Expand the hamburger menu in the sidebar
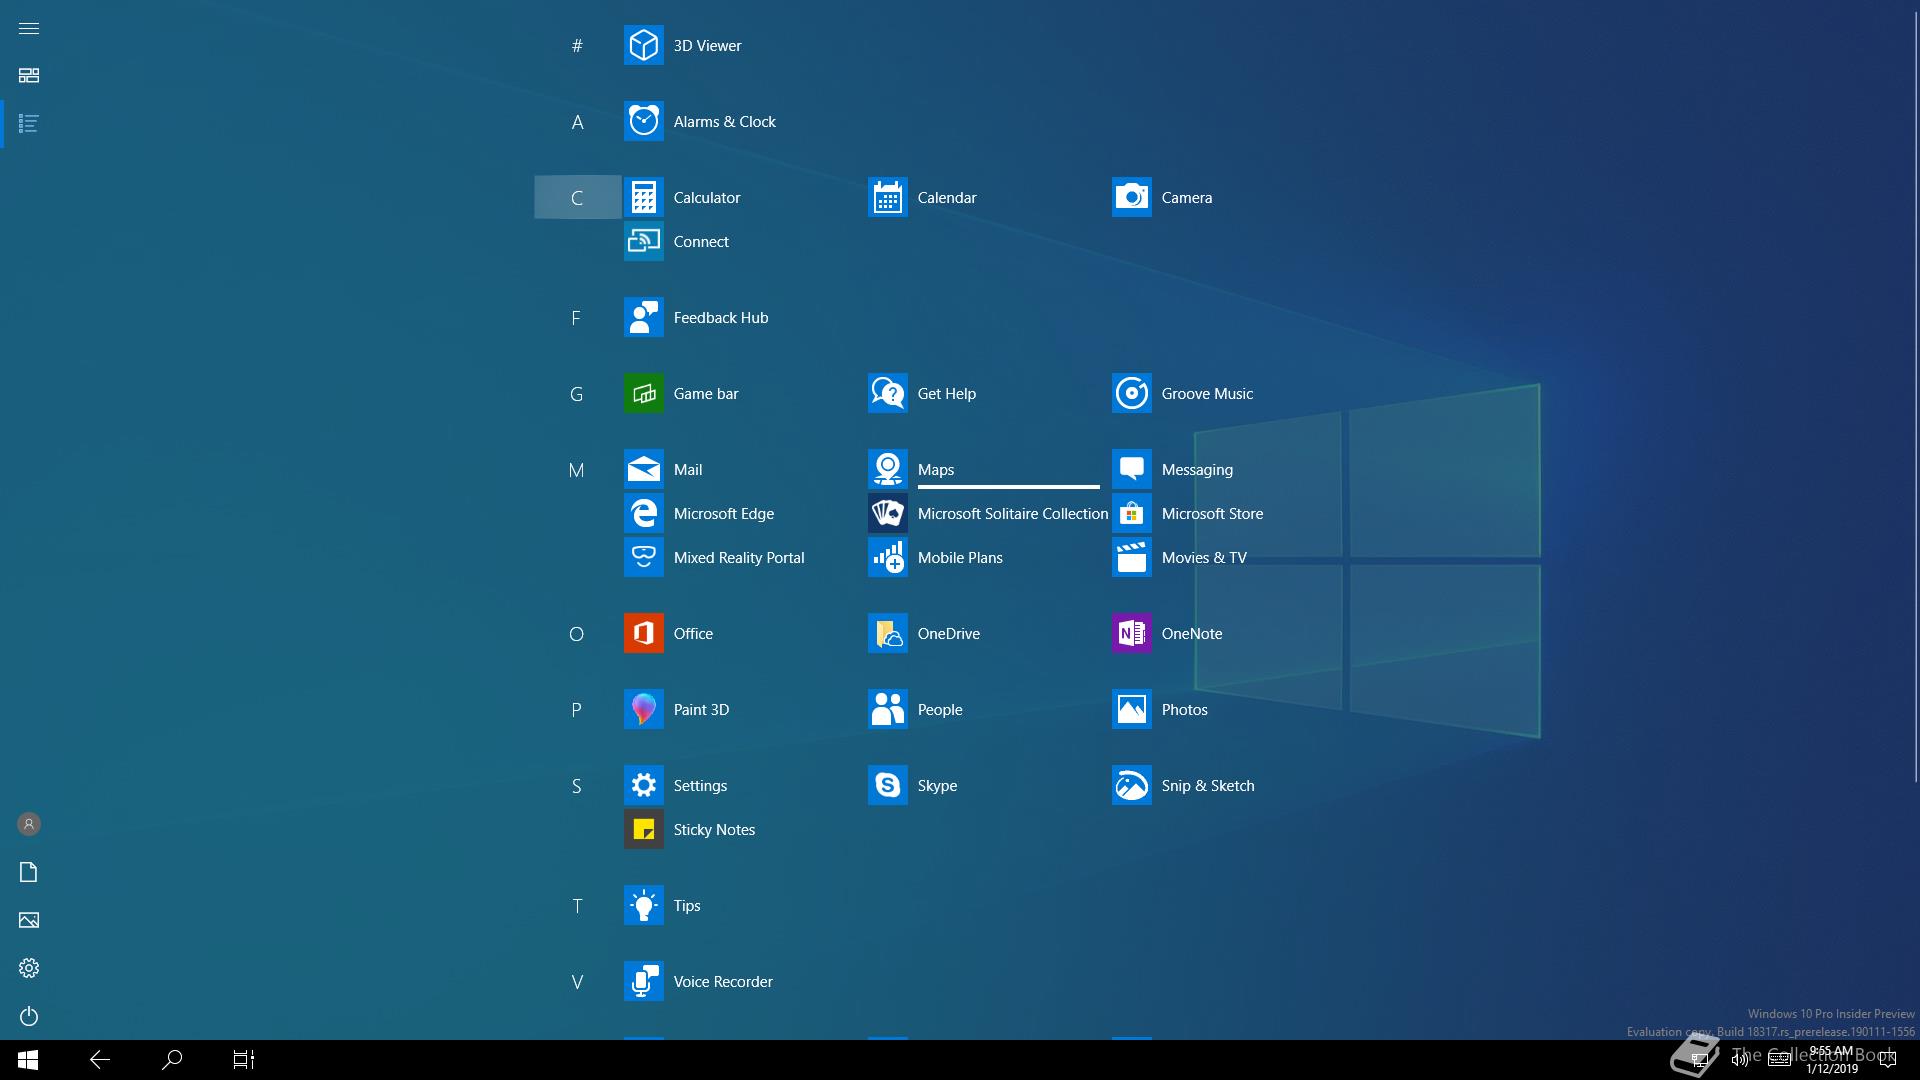 click(29, 28)
